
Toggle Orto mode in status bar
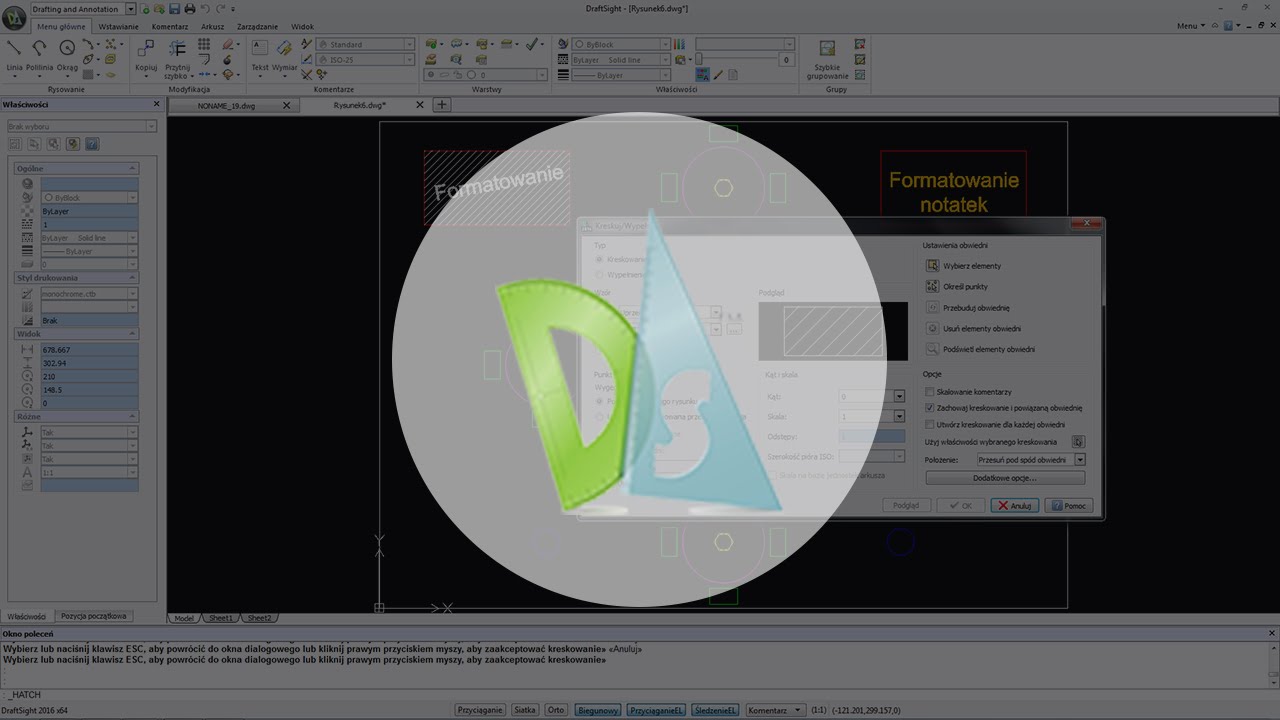click(556, 710)
